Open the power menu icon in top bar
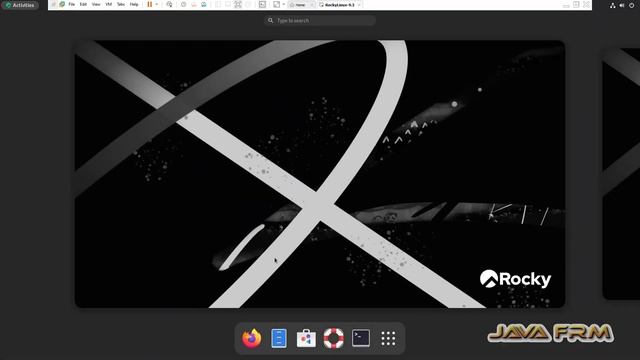Image resolution: width=640 pixels, height=360 pixels. tap(631, 5)
